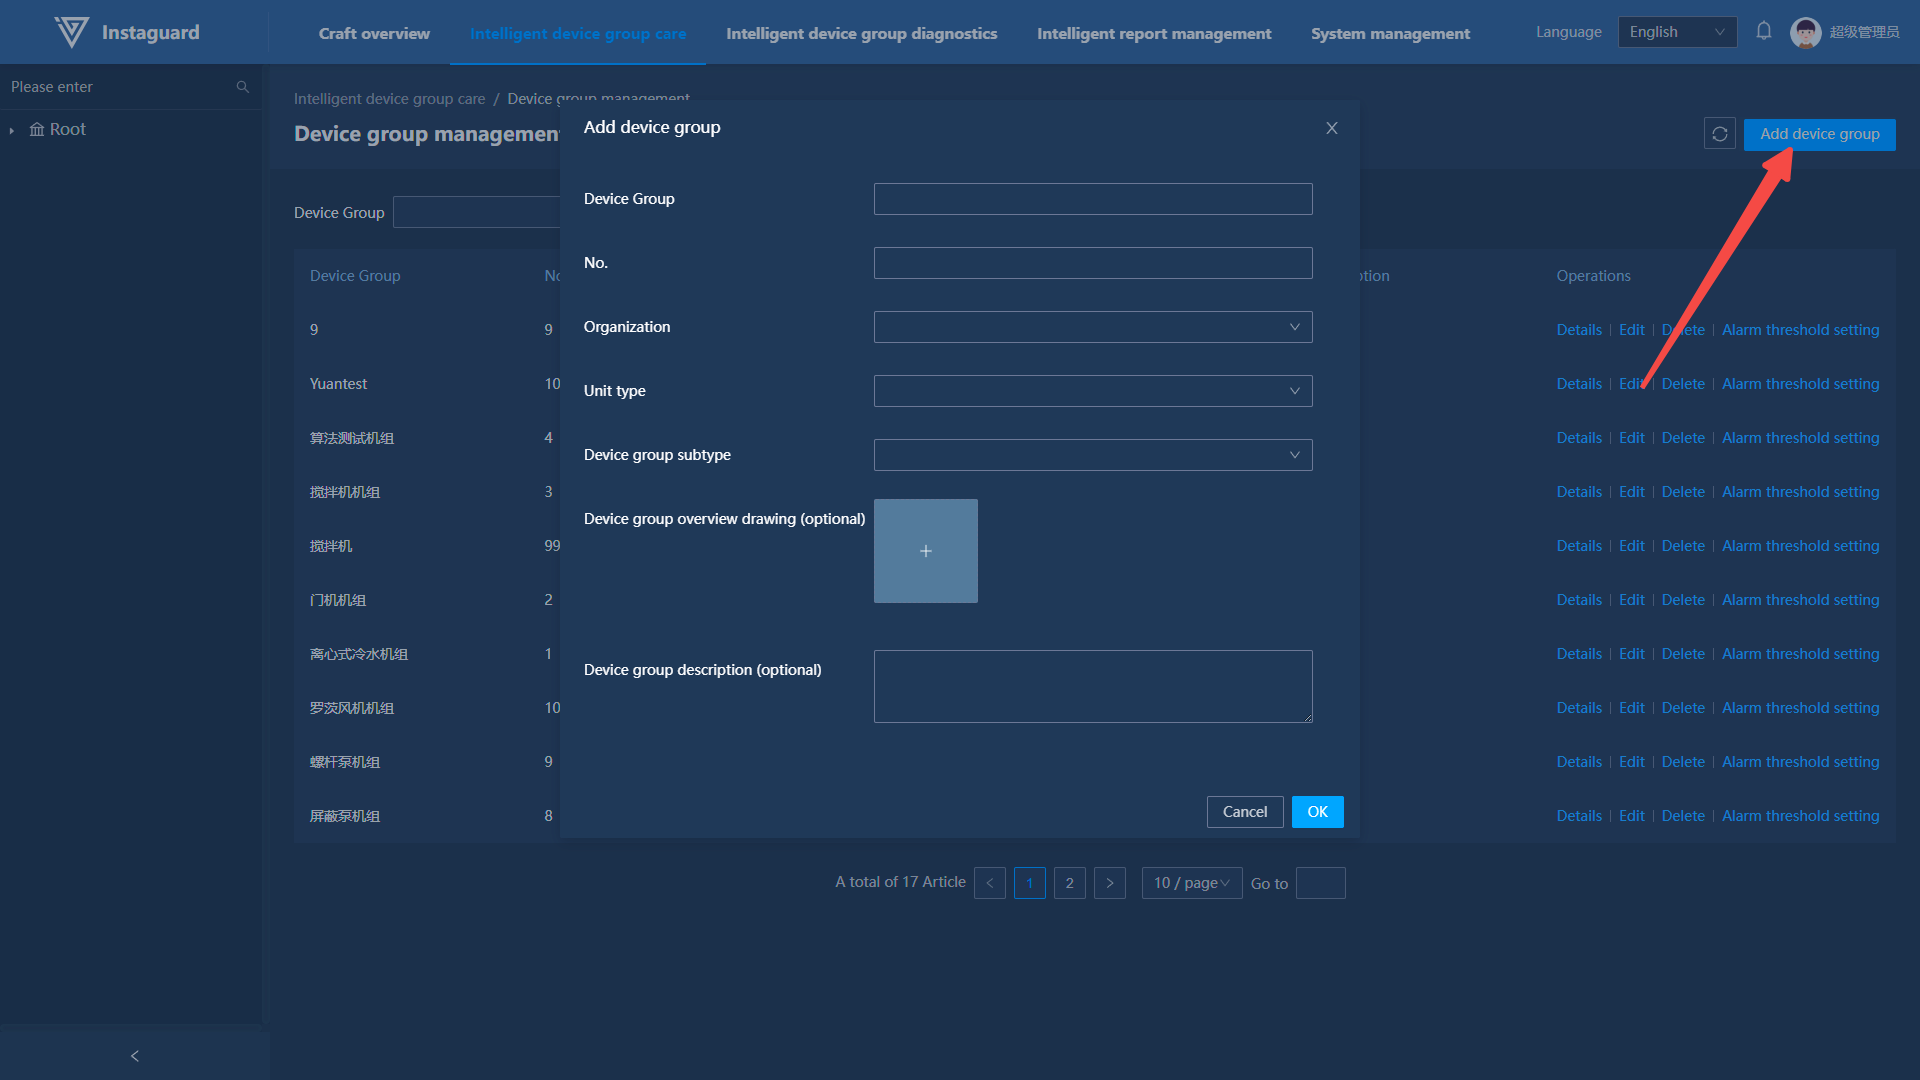Click the notification bell icon
Image resolution: width=1920 pixels, height=1080 pixels.
coord(1764,31)
